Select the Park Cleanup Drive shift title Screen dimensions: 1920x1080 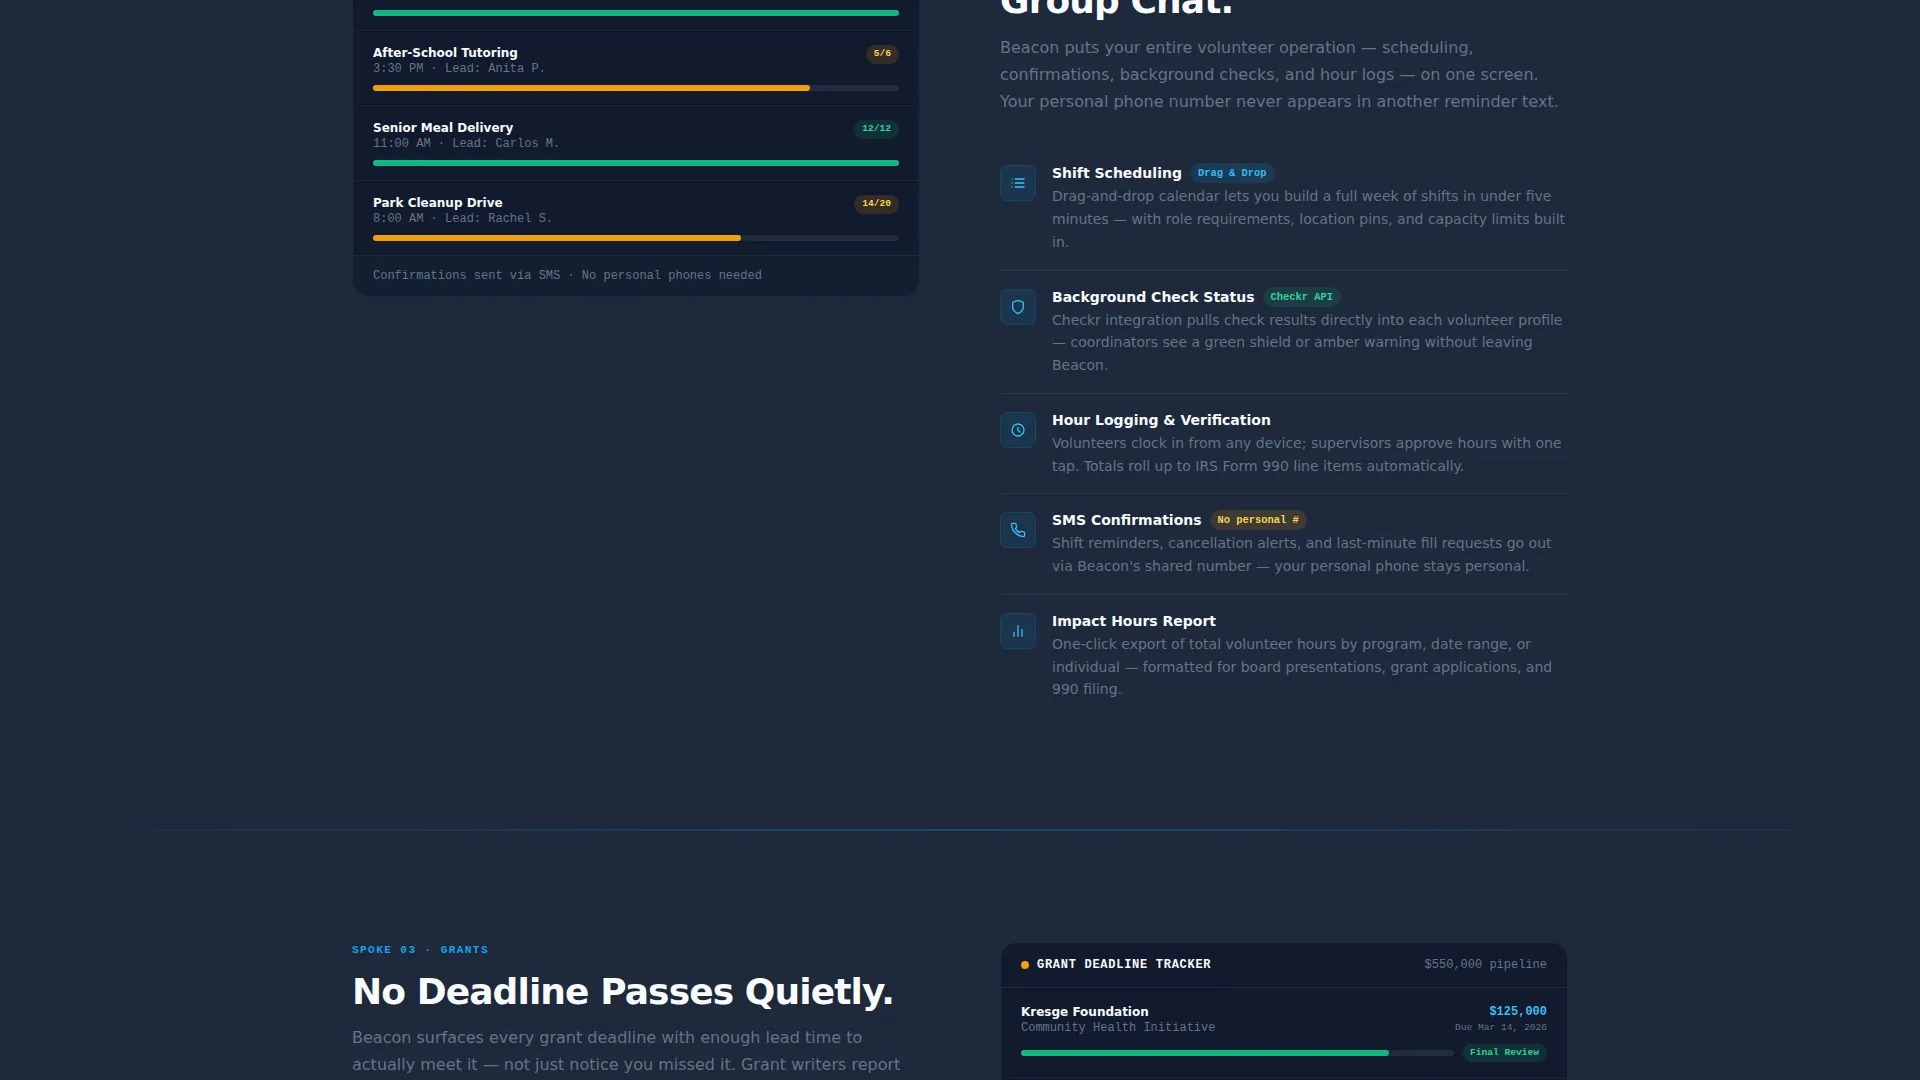tap(438, 203)
